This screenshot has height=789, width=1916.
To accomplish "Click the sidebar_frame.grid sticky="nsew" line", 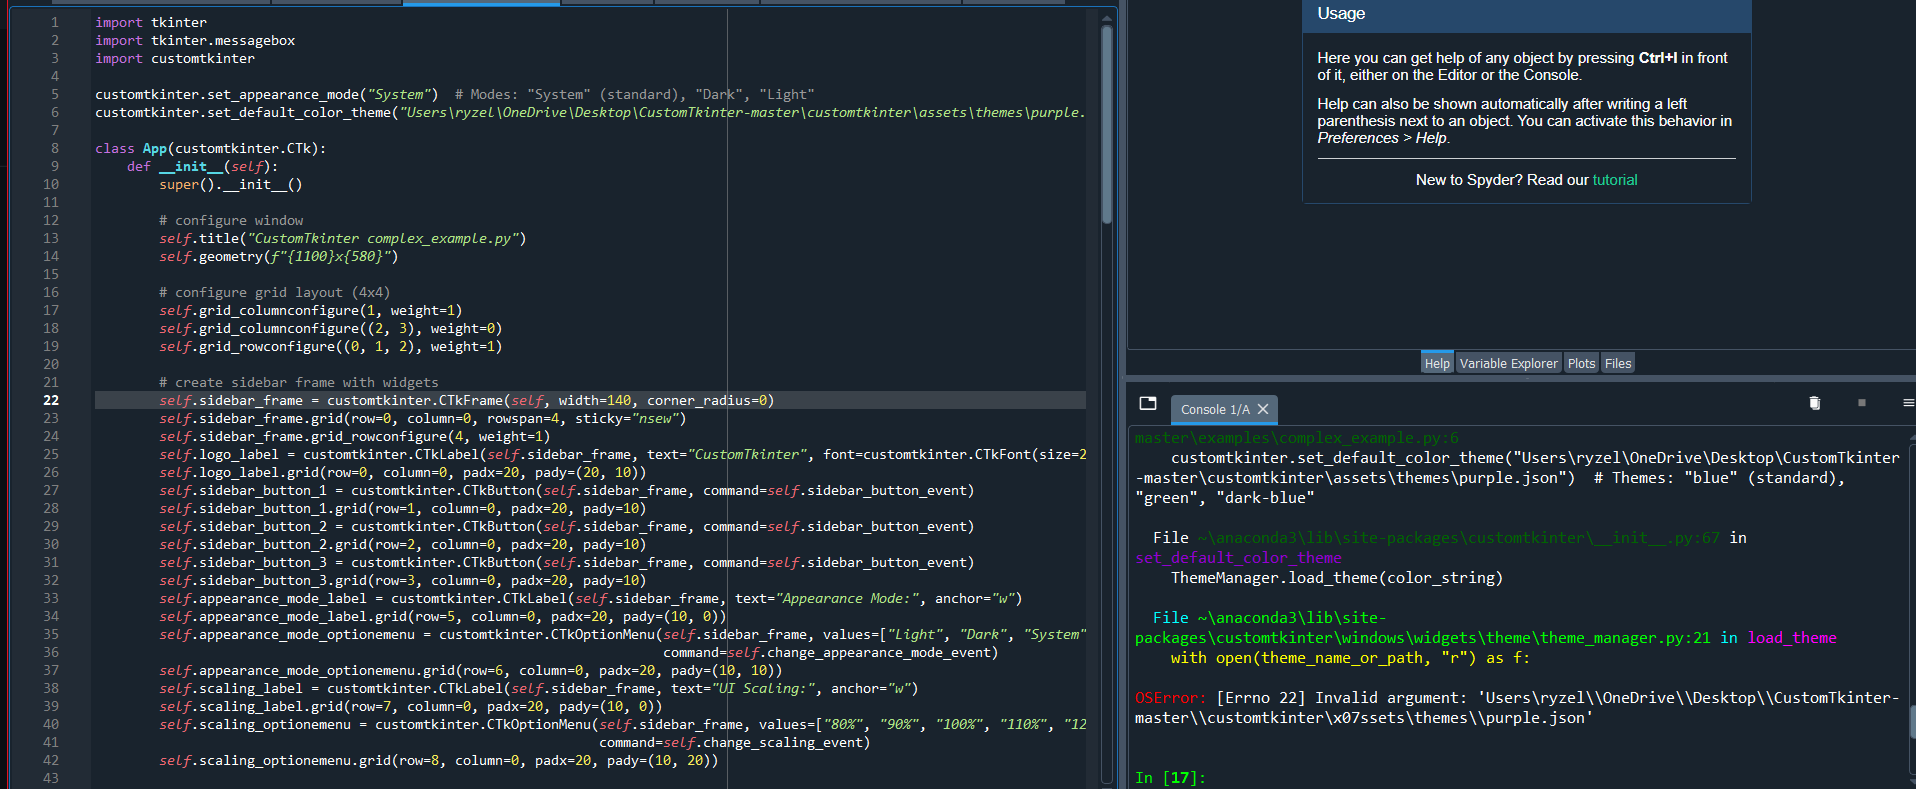I will point(423,418).
